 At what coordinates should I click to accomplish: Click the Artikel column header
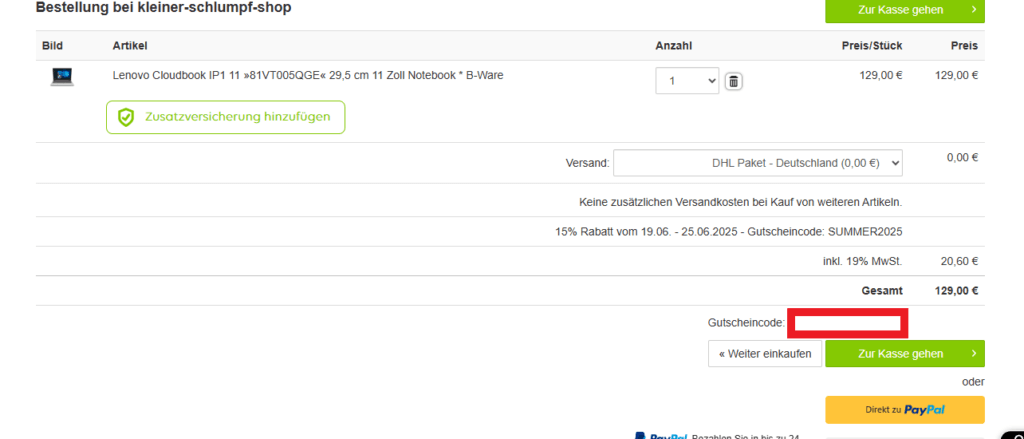click(130, 46)
